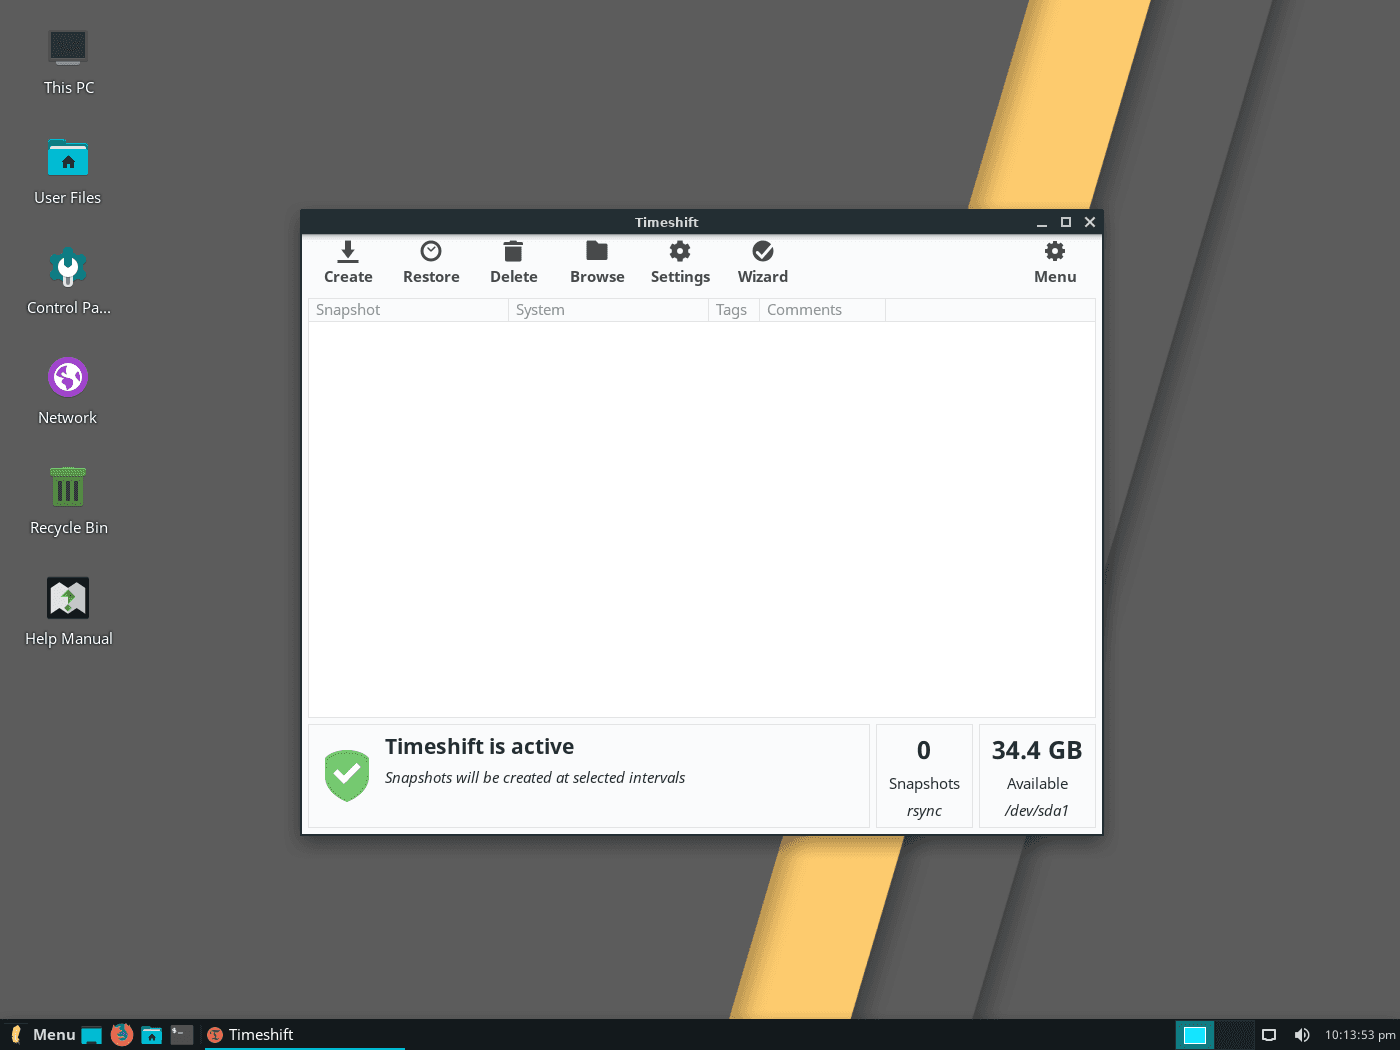Open the Browse snapshots tool
1400x1050 pixels.
click(596, 262)
